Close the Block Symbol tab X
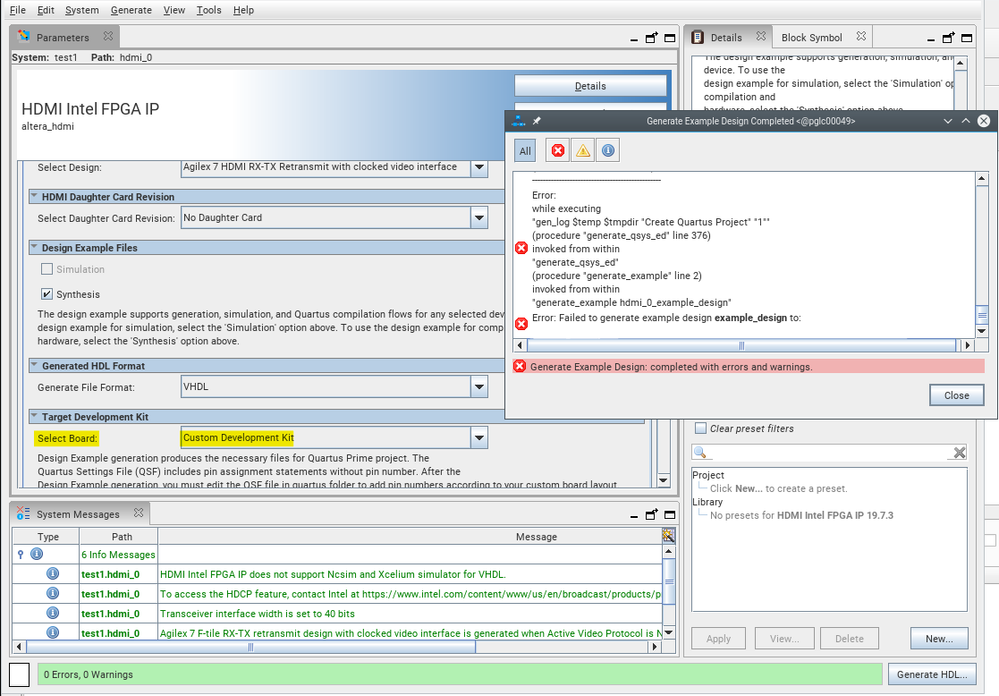Image resolution: width=999 pixels, height=696 pixels. click(861, 36)
